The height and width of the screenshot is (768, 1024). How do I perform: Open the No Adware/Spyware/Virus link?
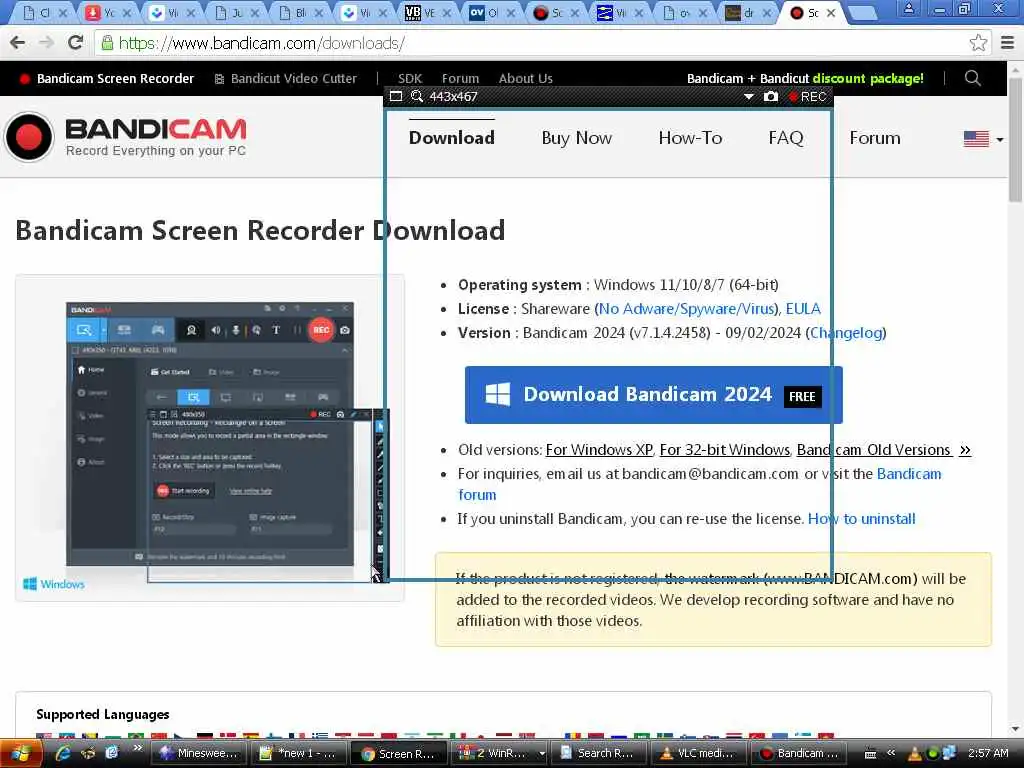(687, 308)
